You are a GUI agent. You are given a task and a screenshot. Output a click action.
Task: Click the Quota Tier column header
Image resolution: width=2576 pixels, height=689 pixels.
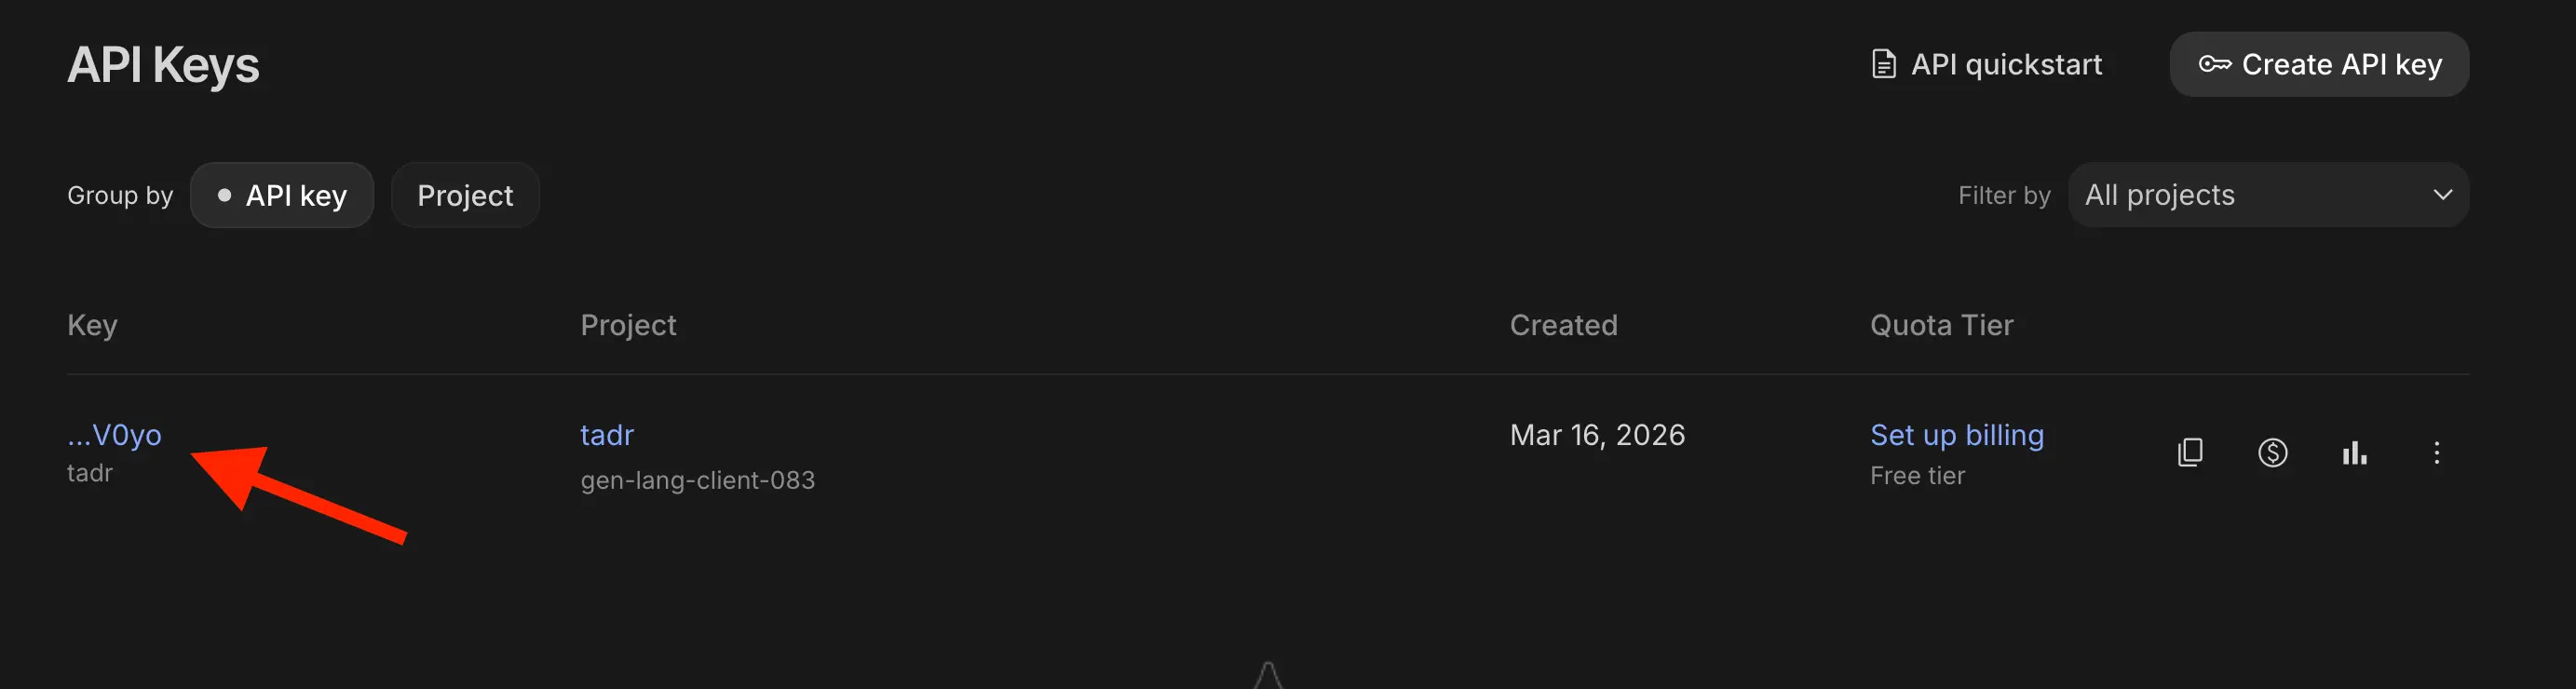[x=1941, y=325]
